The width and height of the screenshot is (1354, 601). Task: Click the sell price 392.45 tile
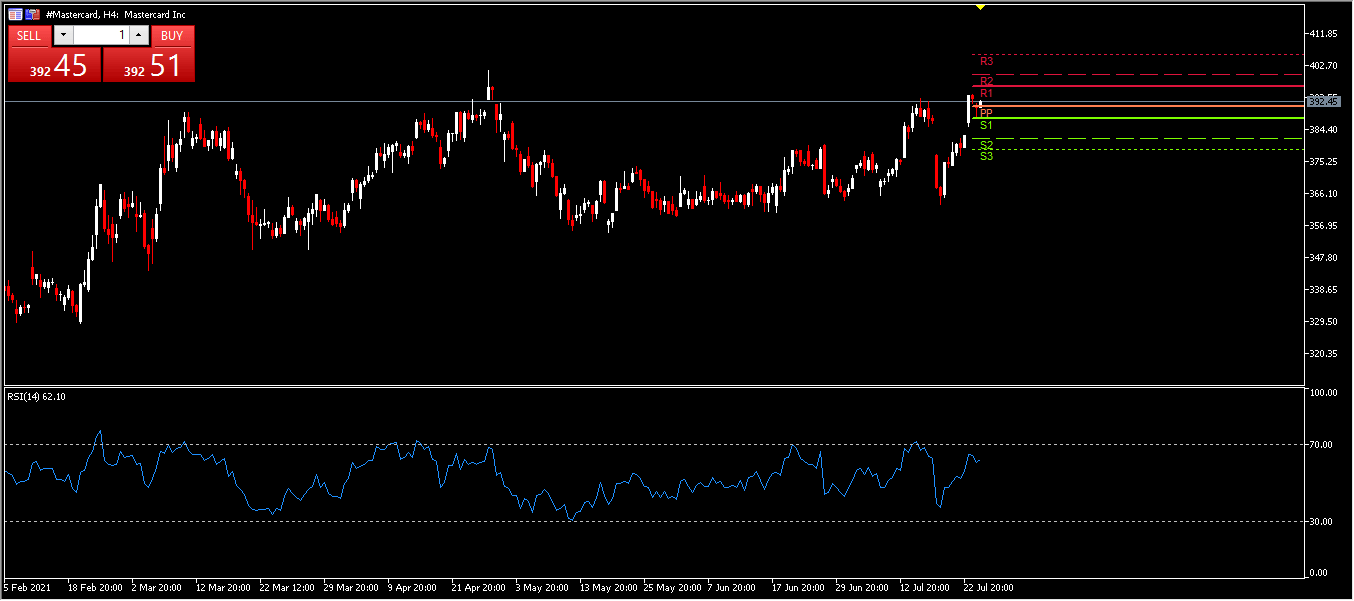tap(55, 66)
